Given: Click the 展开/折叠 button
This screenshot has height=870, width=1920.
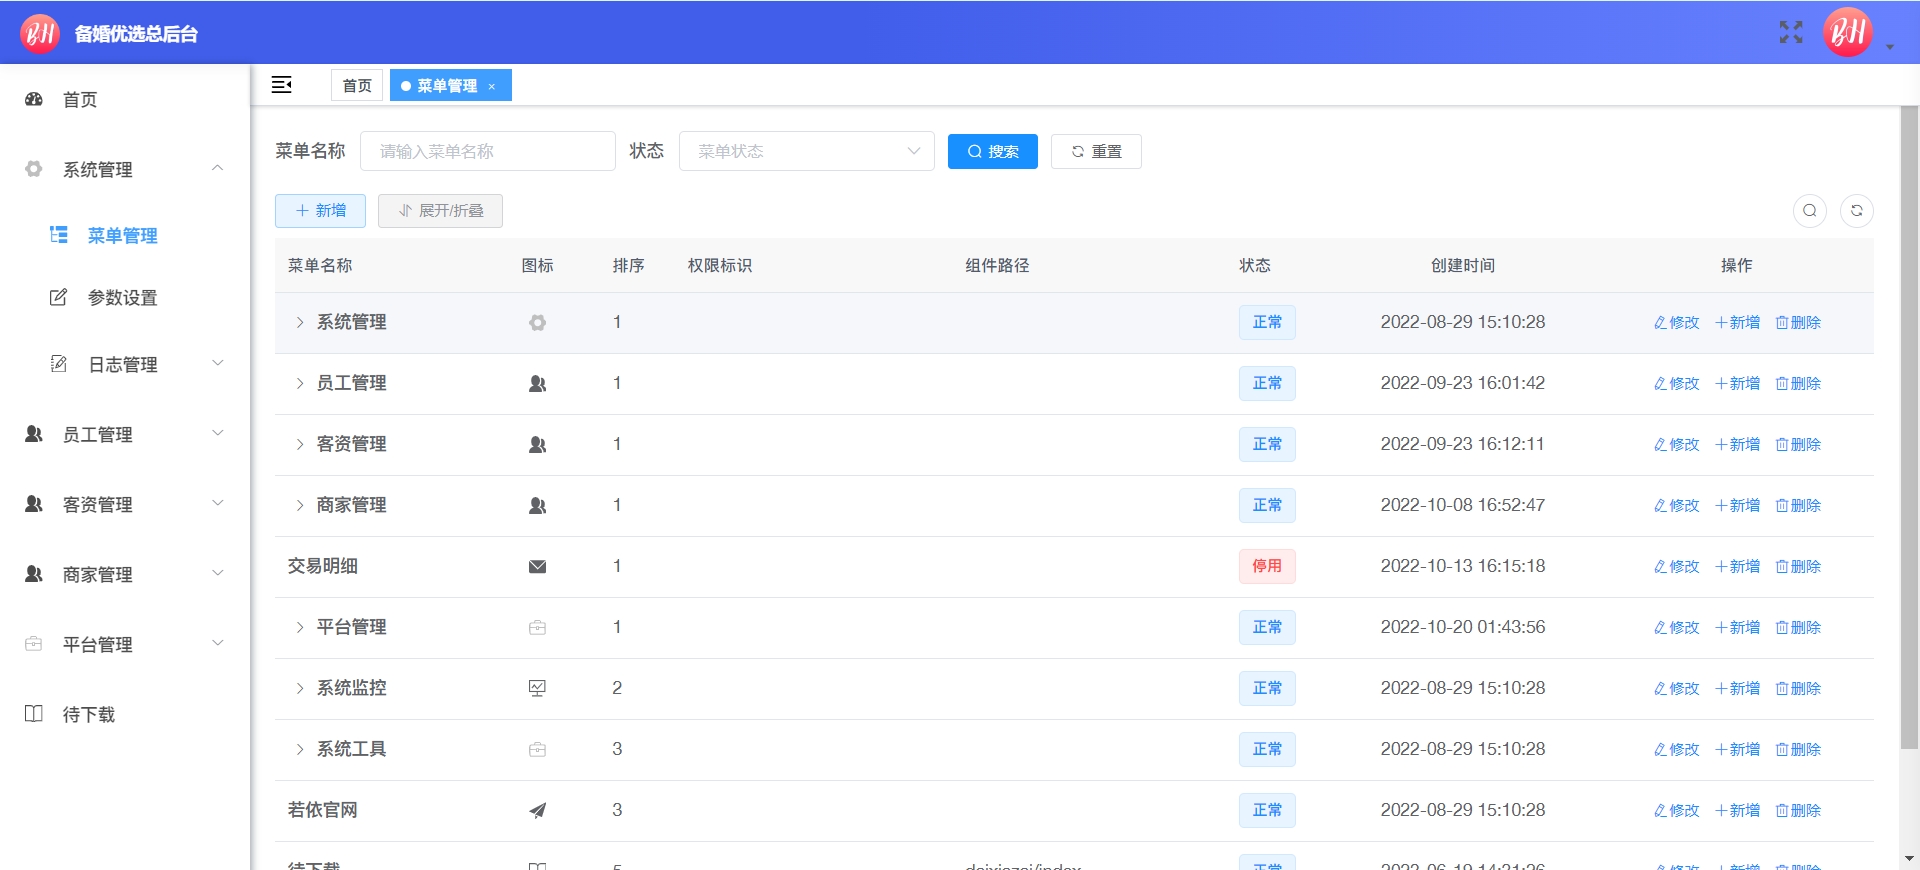Looking at the screenshot, I should (440, 210).
